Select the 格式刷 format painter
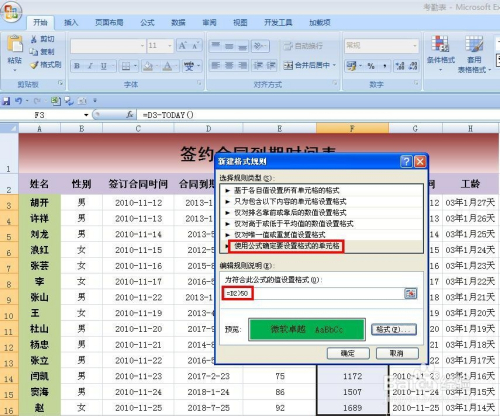The height and width of the screenshot is (416, 500). (x=46, y=65)
